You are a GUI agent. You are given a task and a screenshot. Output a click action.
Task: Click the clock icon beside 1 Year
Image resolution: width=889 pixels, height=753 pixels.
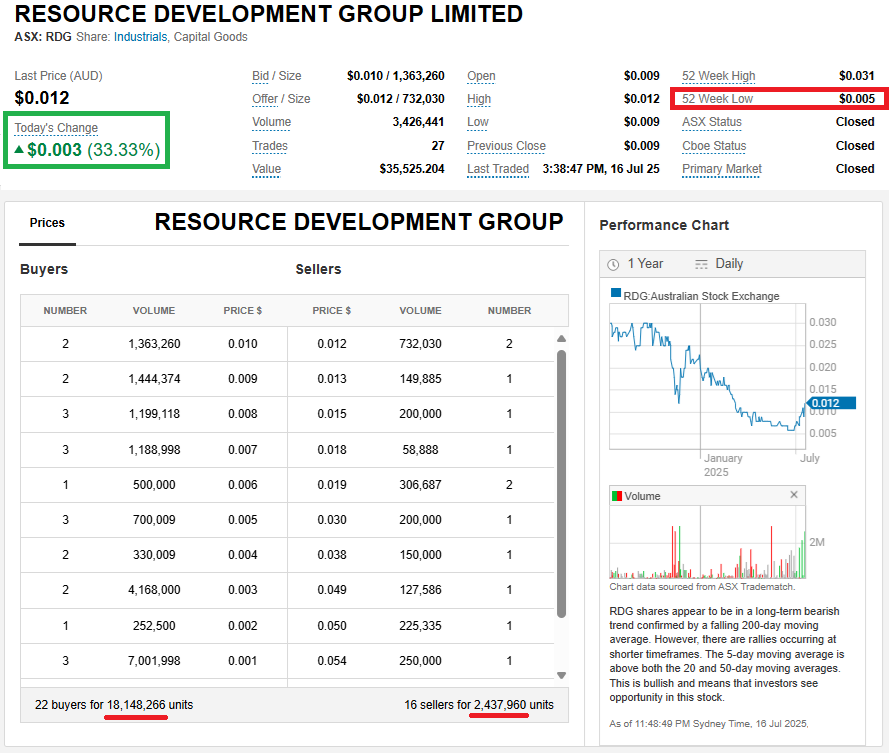tap(613, 264)
